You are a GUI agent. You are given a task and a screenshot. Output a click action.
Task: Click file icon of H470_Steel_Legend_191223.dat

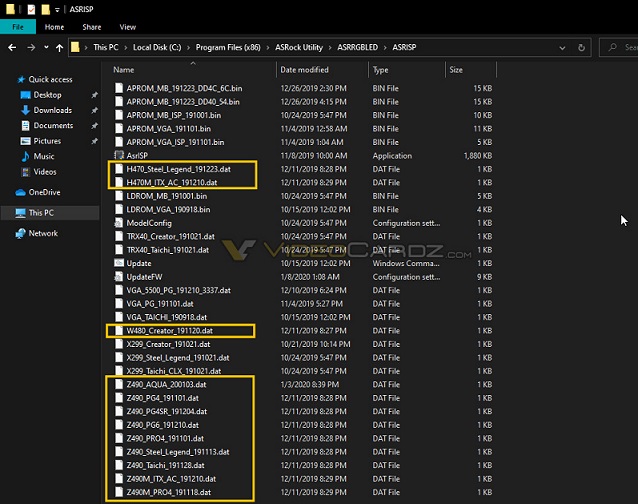point(119,169)
